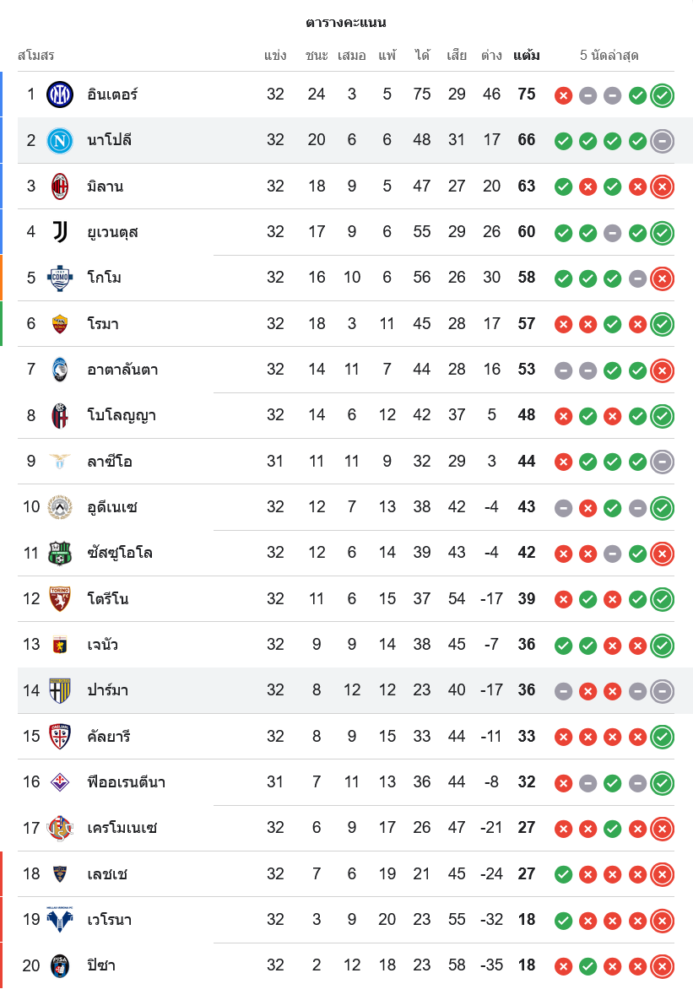Click the Verona club crest icon
Viewport: 693px width, 1000px height.
pyautogui.click(x=60, y=920)
